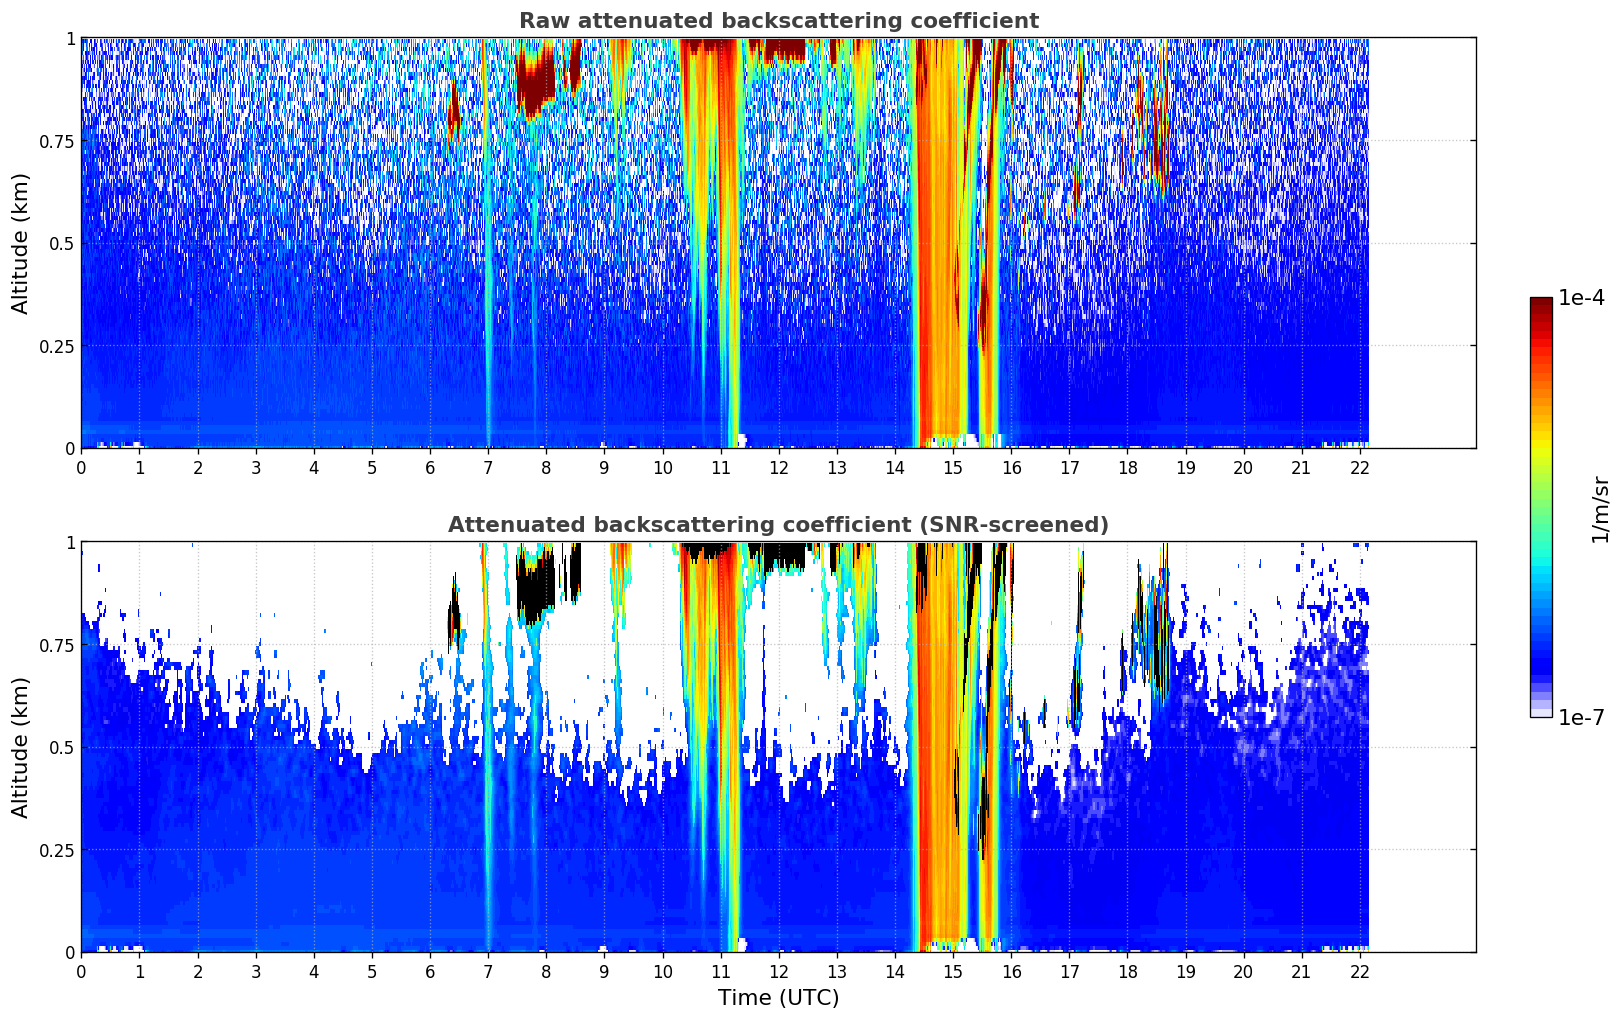Click hour tick '15' on top plot axis
The width and height of the screenshot is (1621, 1020).
pyautogui.click(x=953, y=467)
